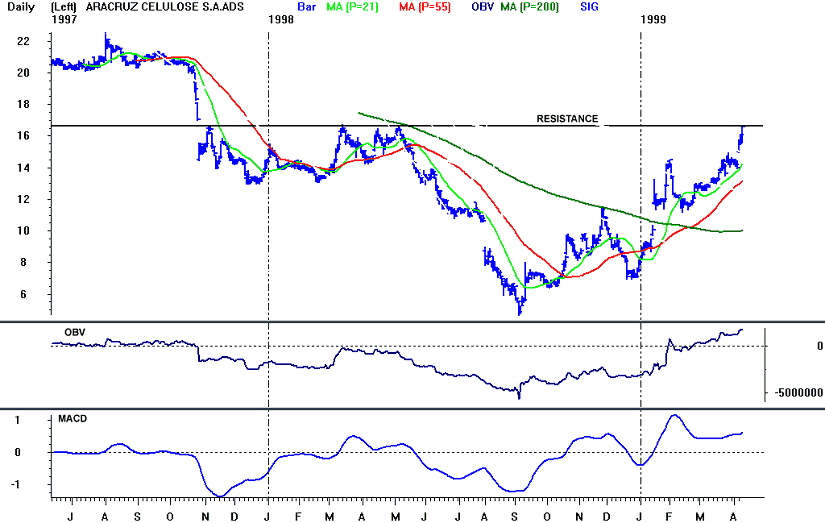Viewport: 825px width, 523px height.
Task: Click the 'S' month label of 1998
Action: (515, 517)
